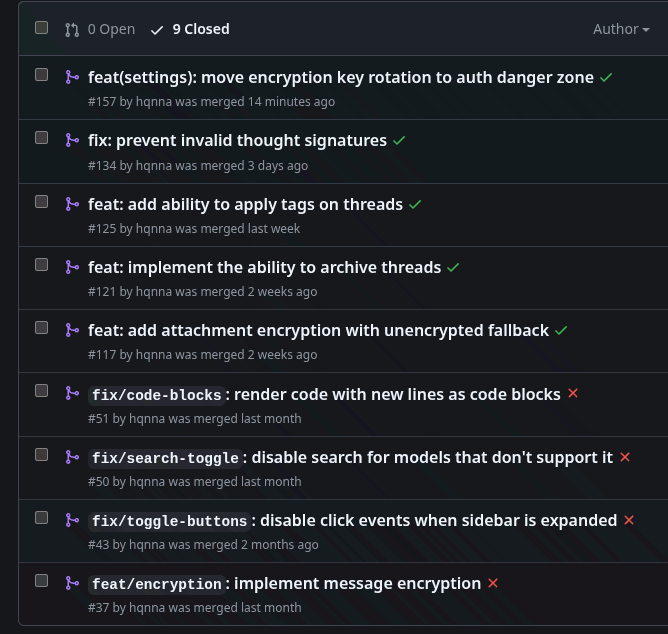Open the Author filter dropdown
The width and height of the screenshot is (668, 634).
pyautogui.click(x=621, y=29)
